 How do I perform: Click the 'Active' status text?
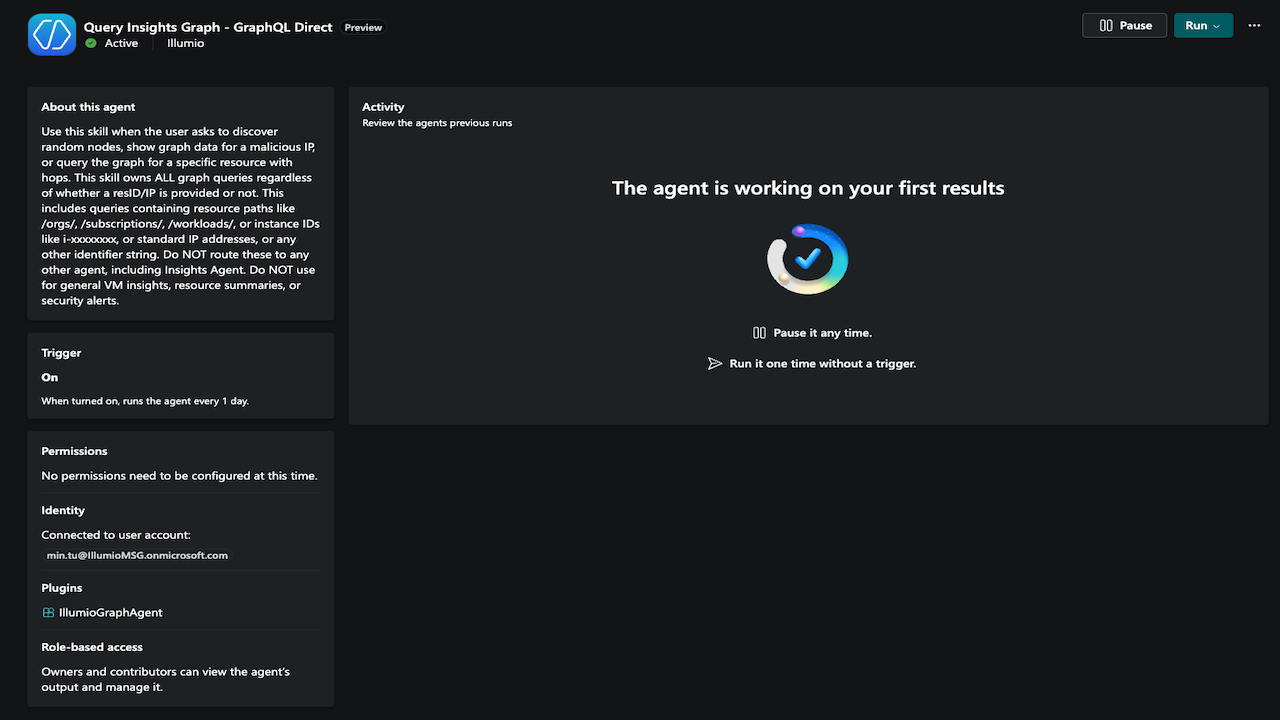click(x=121, y=44)
